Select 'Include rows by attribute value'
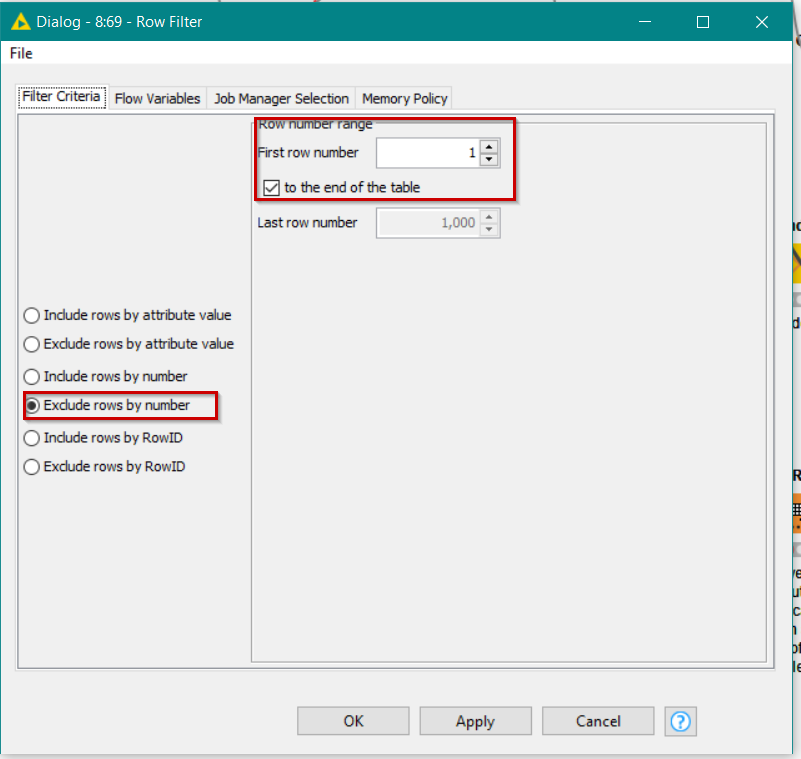Screen dimensions: 801x759 [31, 315]
